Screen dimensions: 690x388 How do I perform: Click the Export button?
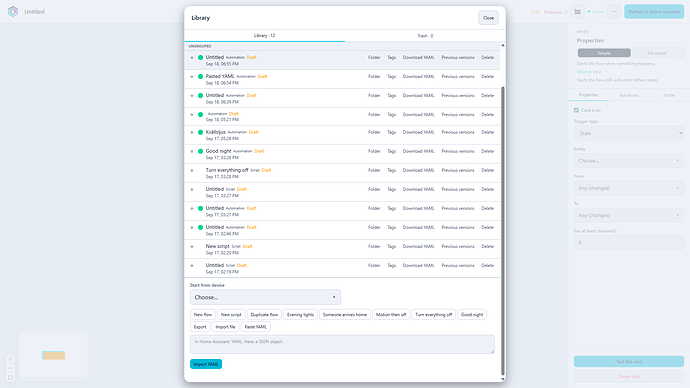click(200, 327)
